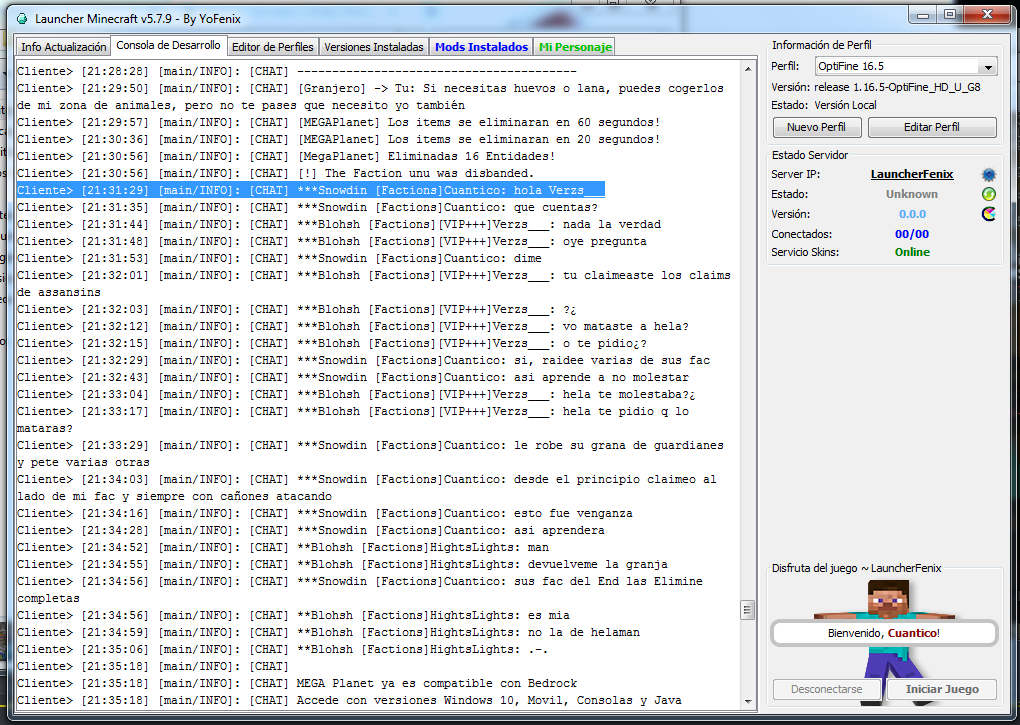Screen dimensions: 1020x725
Task: Follow the LauncherFenix server IP link
Action: pyautogui.click(x=911, y=175)
